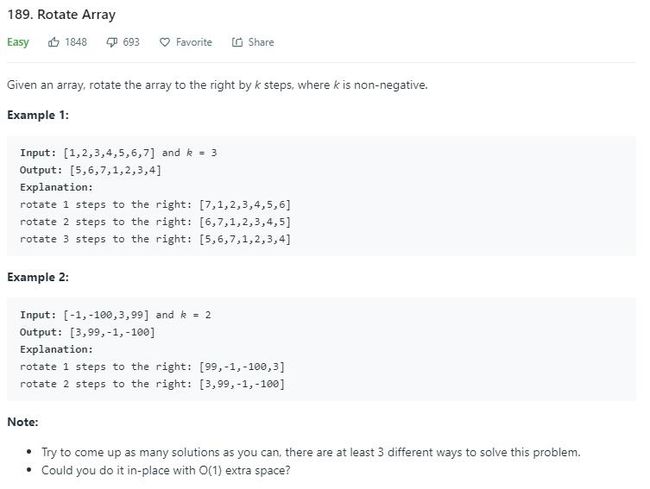Image resolution: width=650 pixels, height=489 pixels.
Task: Click the Output [5,6,7,1,2,3,4] line
Action: pos(90,170)
